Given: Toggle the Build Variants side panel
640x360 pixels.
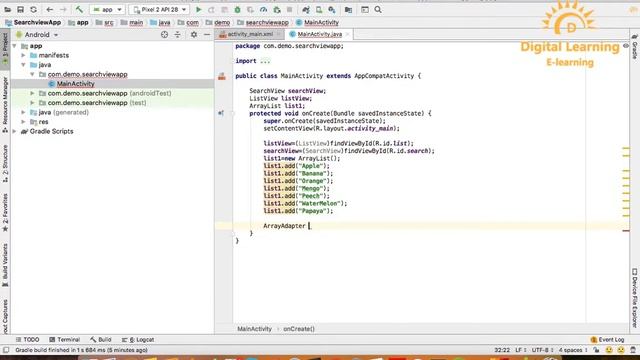Looking at the screenshot, I should 5,265.
